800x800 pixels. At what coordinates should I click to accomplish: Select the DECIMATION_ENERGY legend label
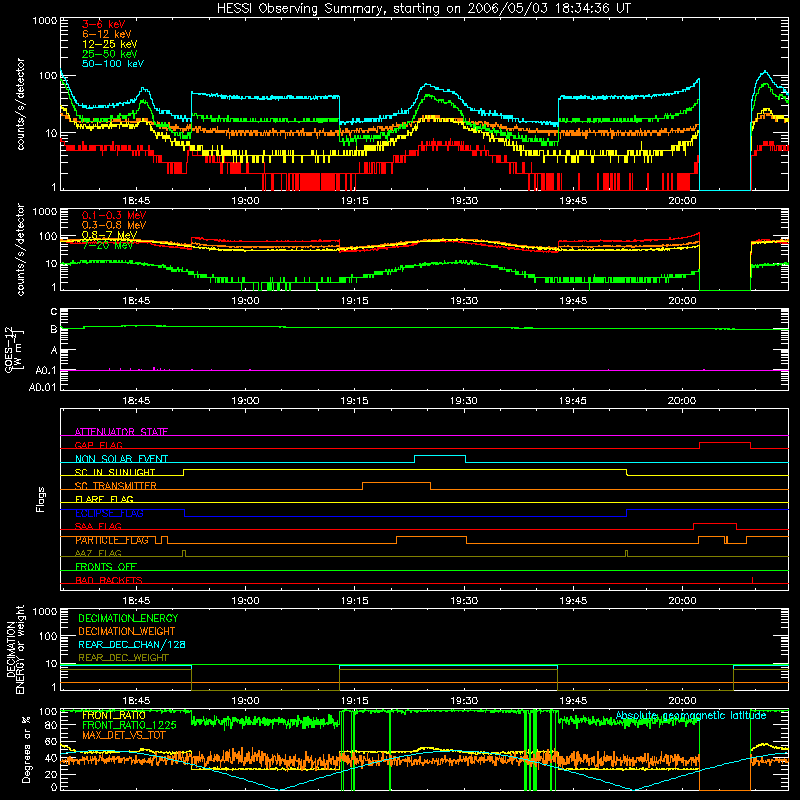(x=128, y=618)
